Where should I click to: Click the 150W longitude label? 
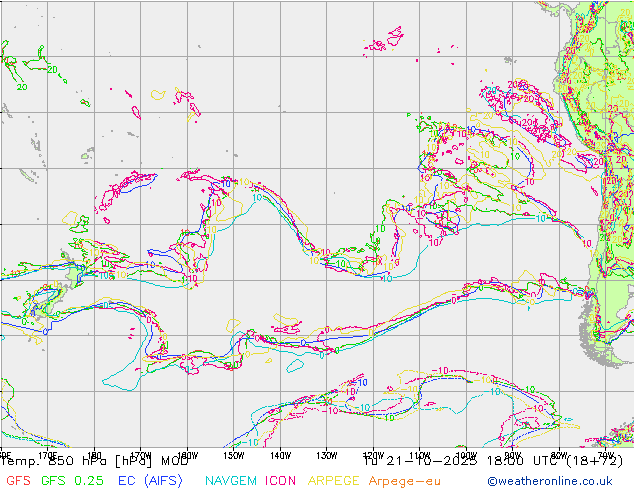click(234, 456)
